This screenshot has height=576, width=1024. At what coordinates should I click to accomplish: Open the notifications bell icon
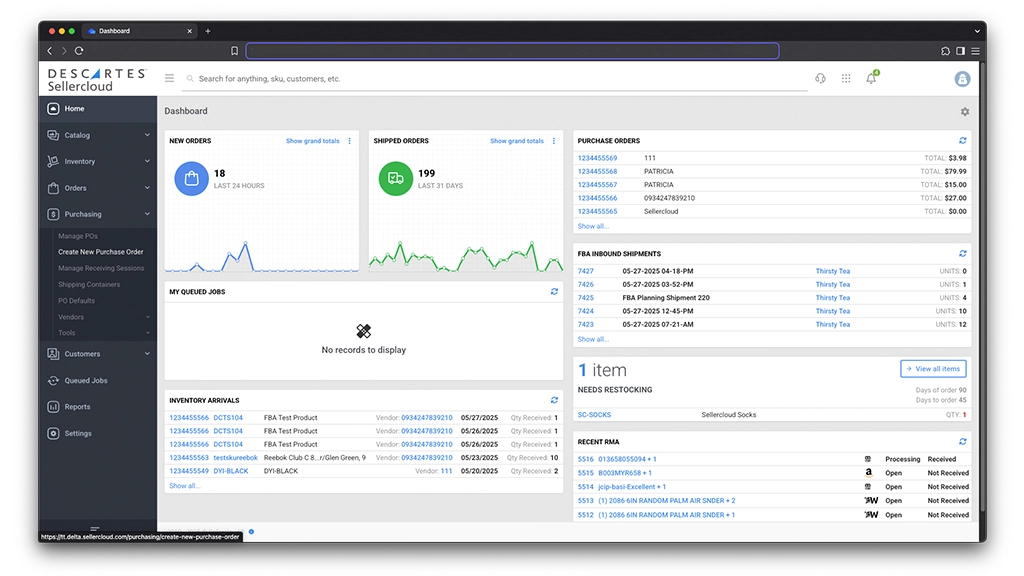pos(869,78)
